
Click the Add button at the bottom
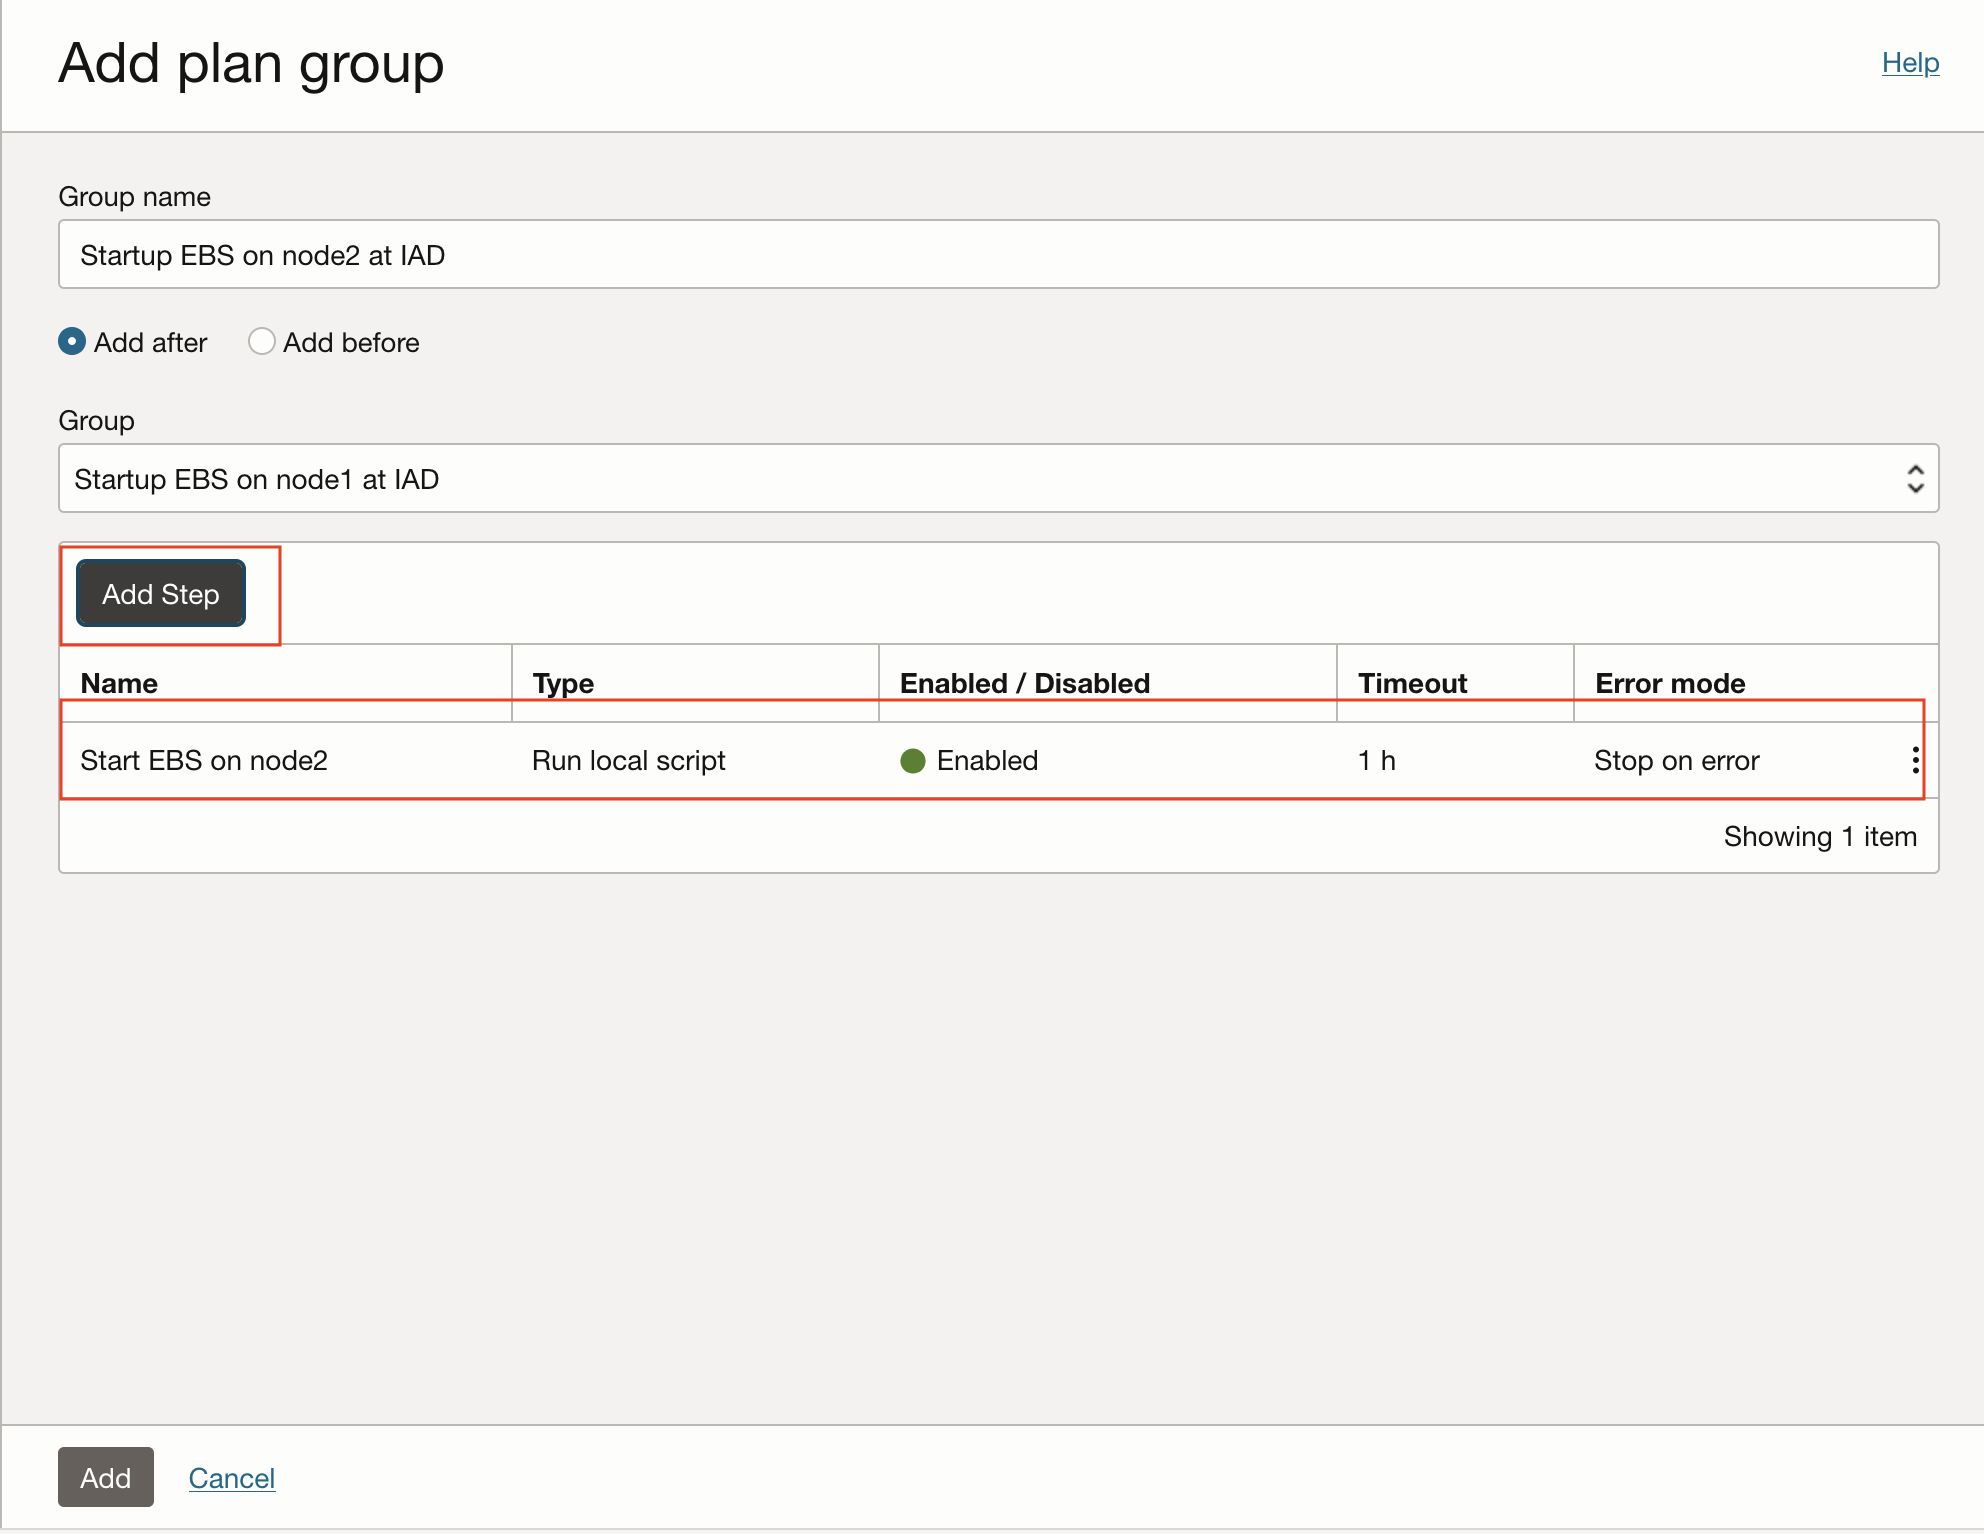tap(105, 1477)
